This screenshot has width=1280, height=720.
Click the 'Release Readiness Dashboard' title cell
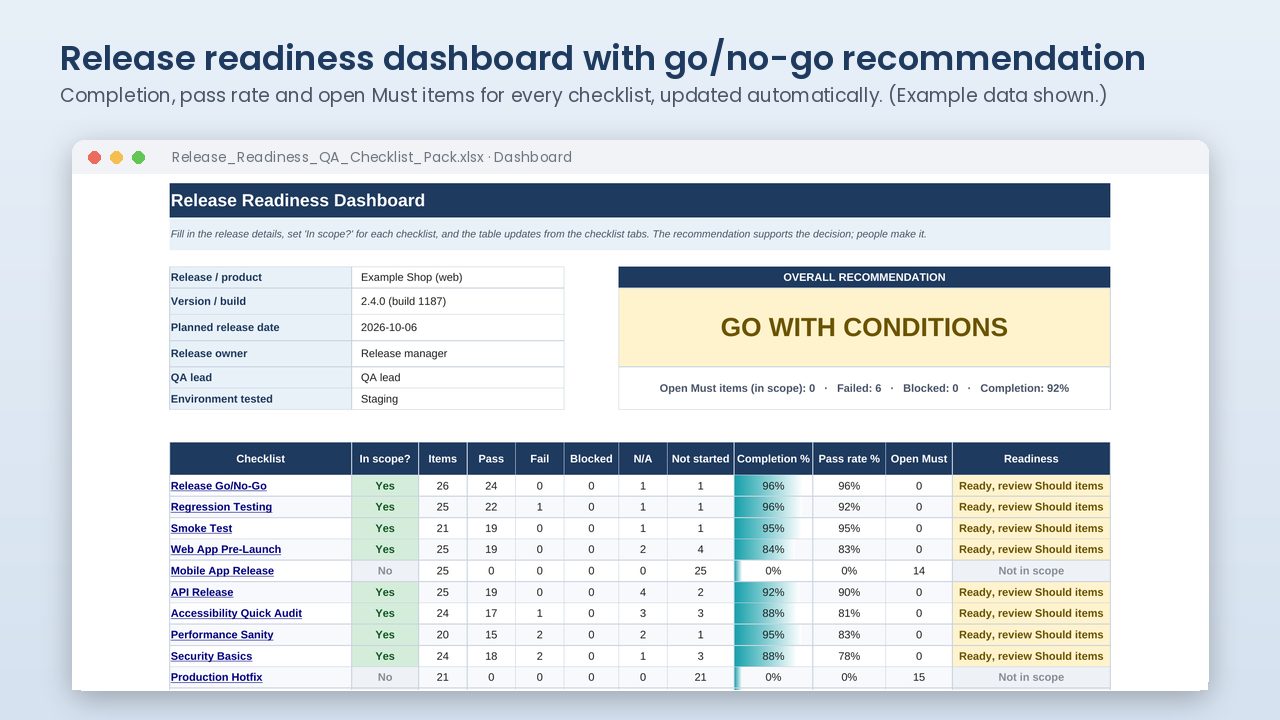point(640,200)
